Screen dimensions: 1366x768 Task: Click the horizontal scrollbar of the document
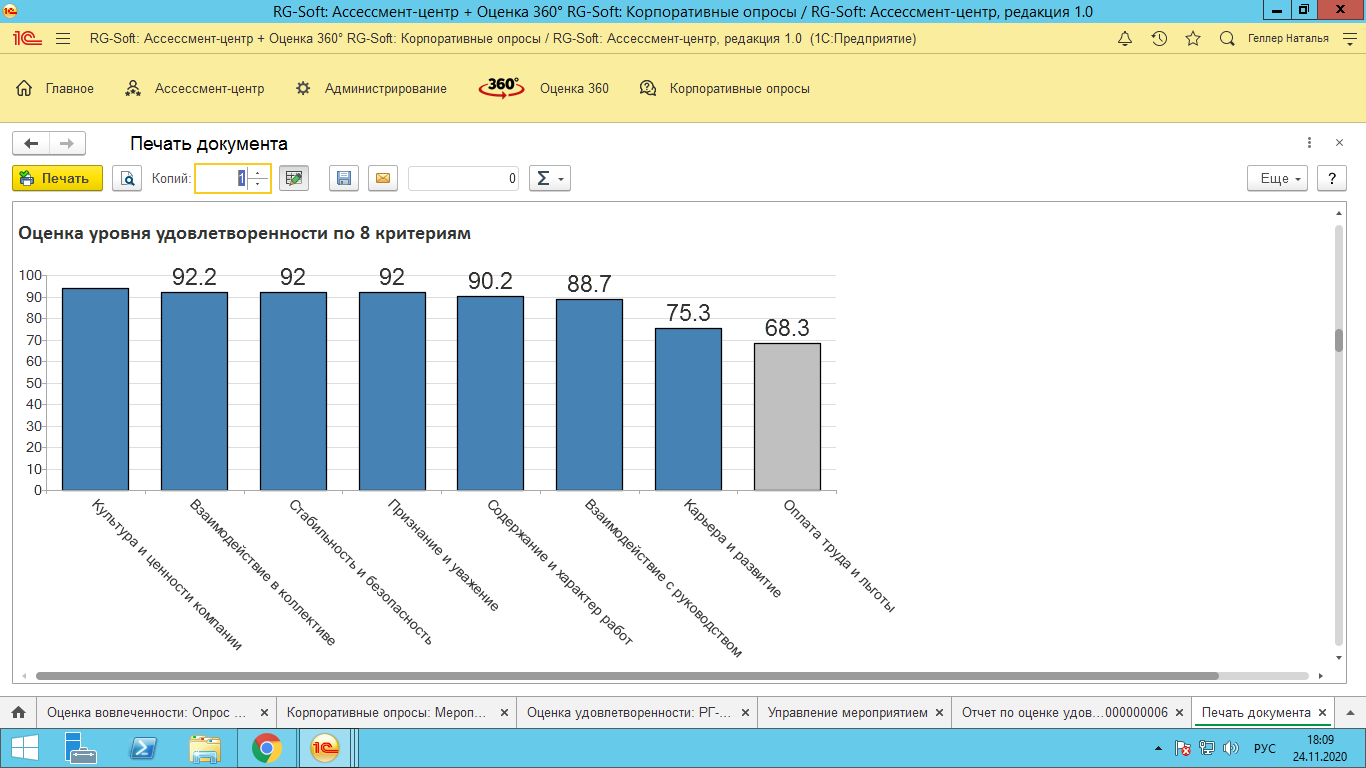(x=627, y=676)
